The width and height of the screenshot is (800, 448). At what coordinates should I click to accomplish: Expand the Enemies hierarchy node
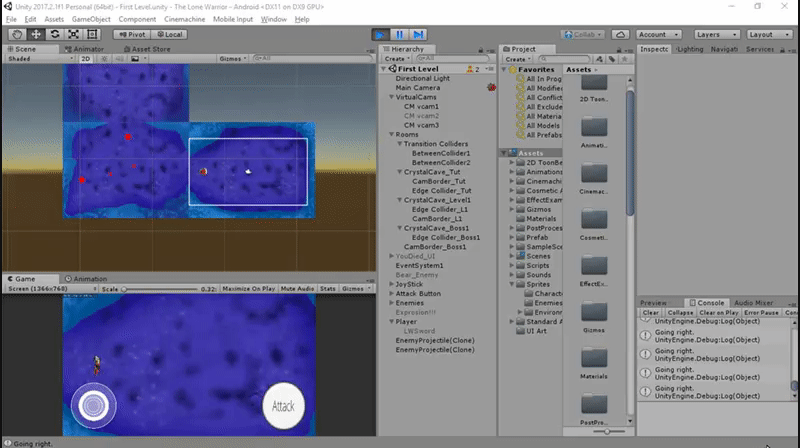pos(391,303)
